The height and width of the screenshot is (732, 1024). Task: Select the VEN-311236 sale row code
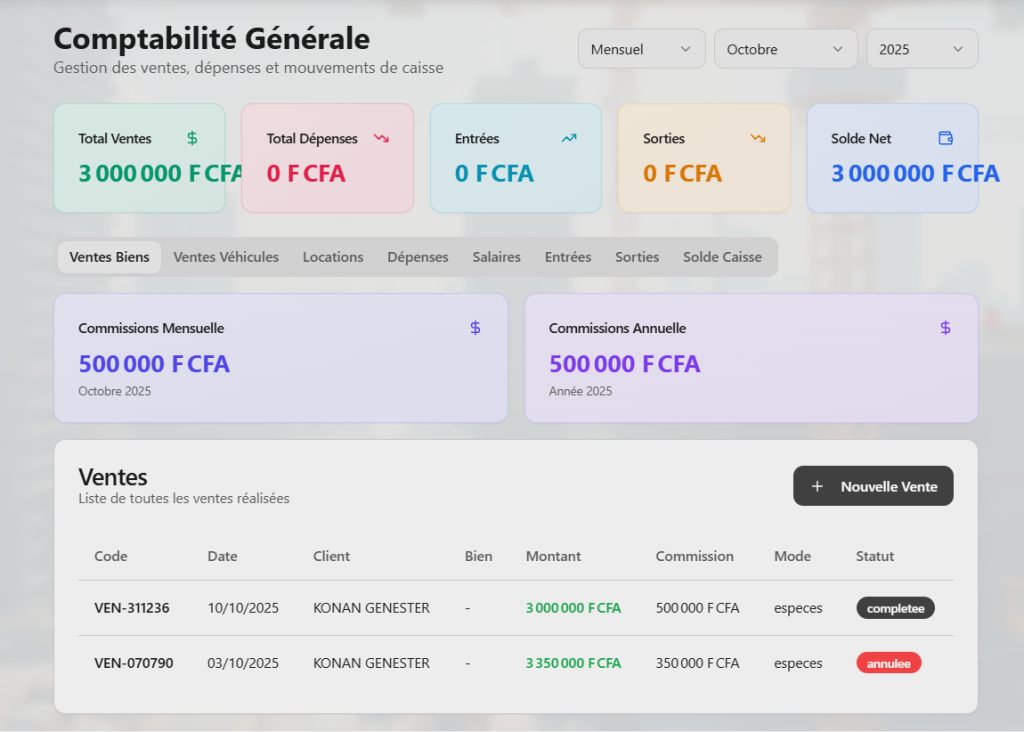coord(132,608)
